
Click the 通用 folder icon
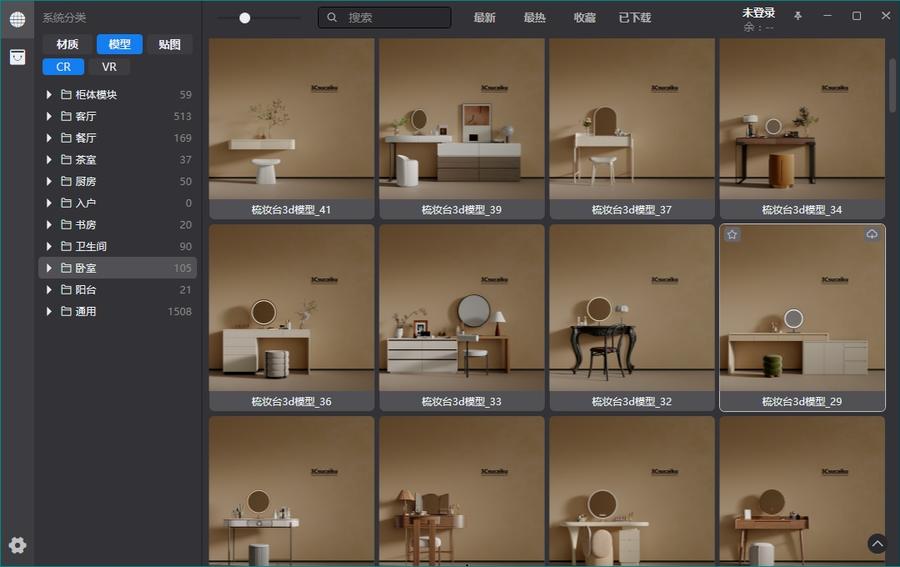click(66, 312)
